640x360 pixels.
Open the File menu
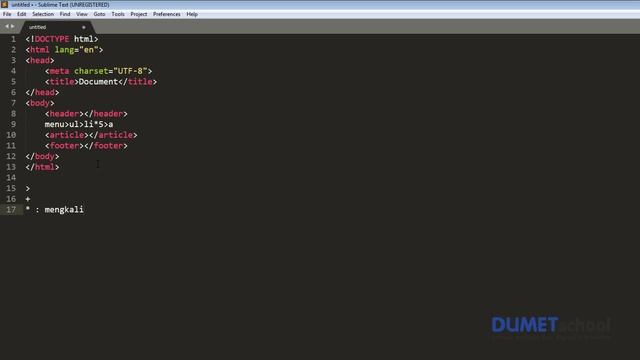pyautogui.click(x=7, y=14)
